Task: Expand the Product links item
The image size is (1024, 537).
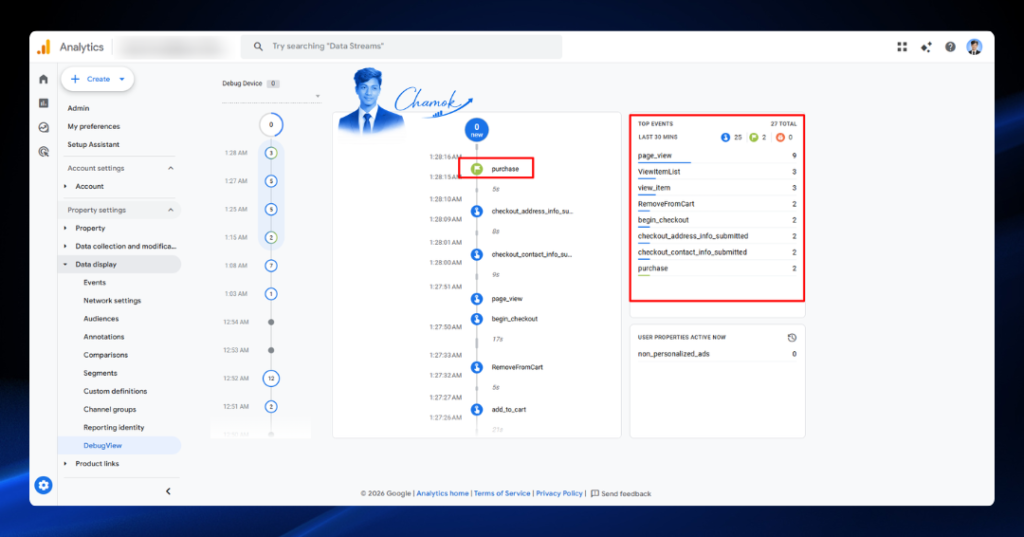Action: point(65,464)
